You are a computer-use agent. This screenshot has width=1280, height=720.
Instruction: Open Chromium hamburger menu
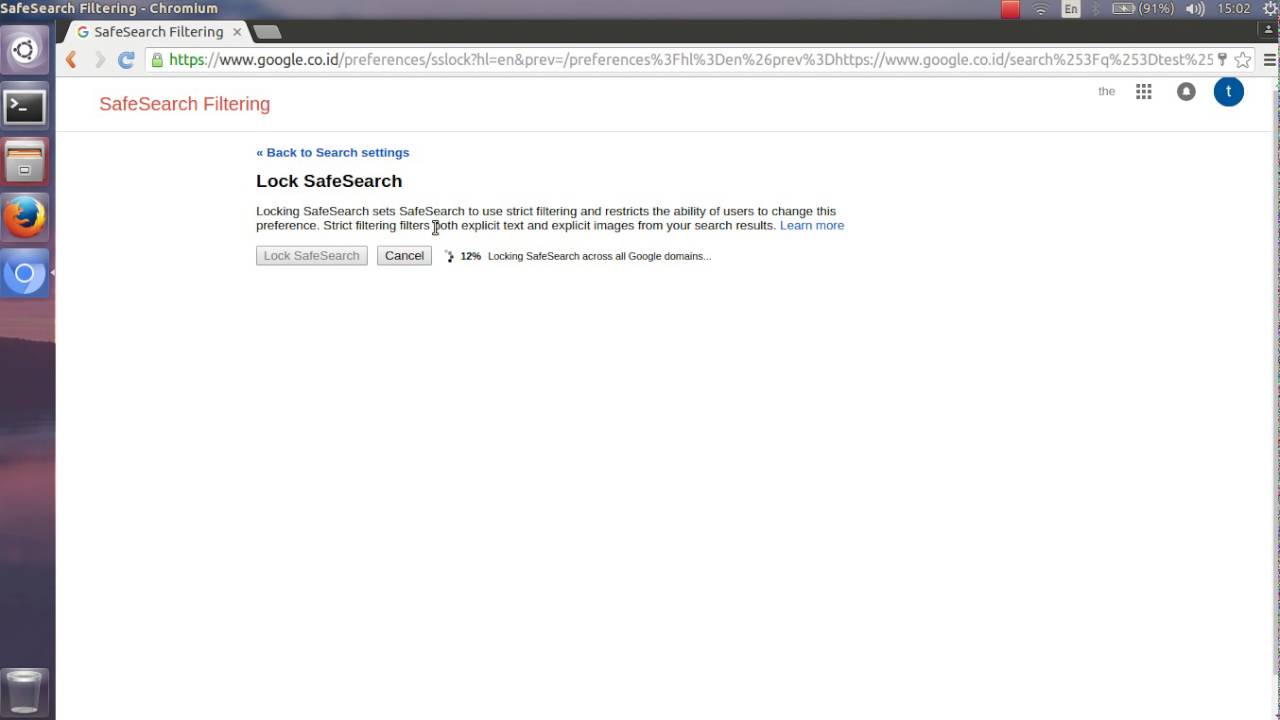click(1270, 60)
